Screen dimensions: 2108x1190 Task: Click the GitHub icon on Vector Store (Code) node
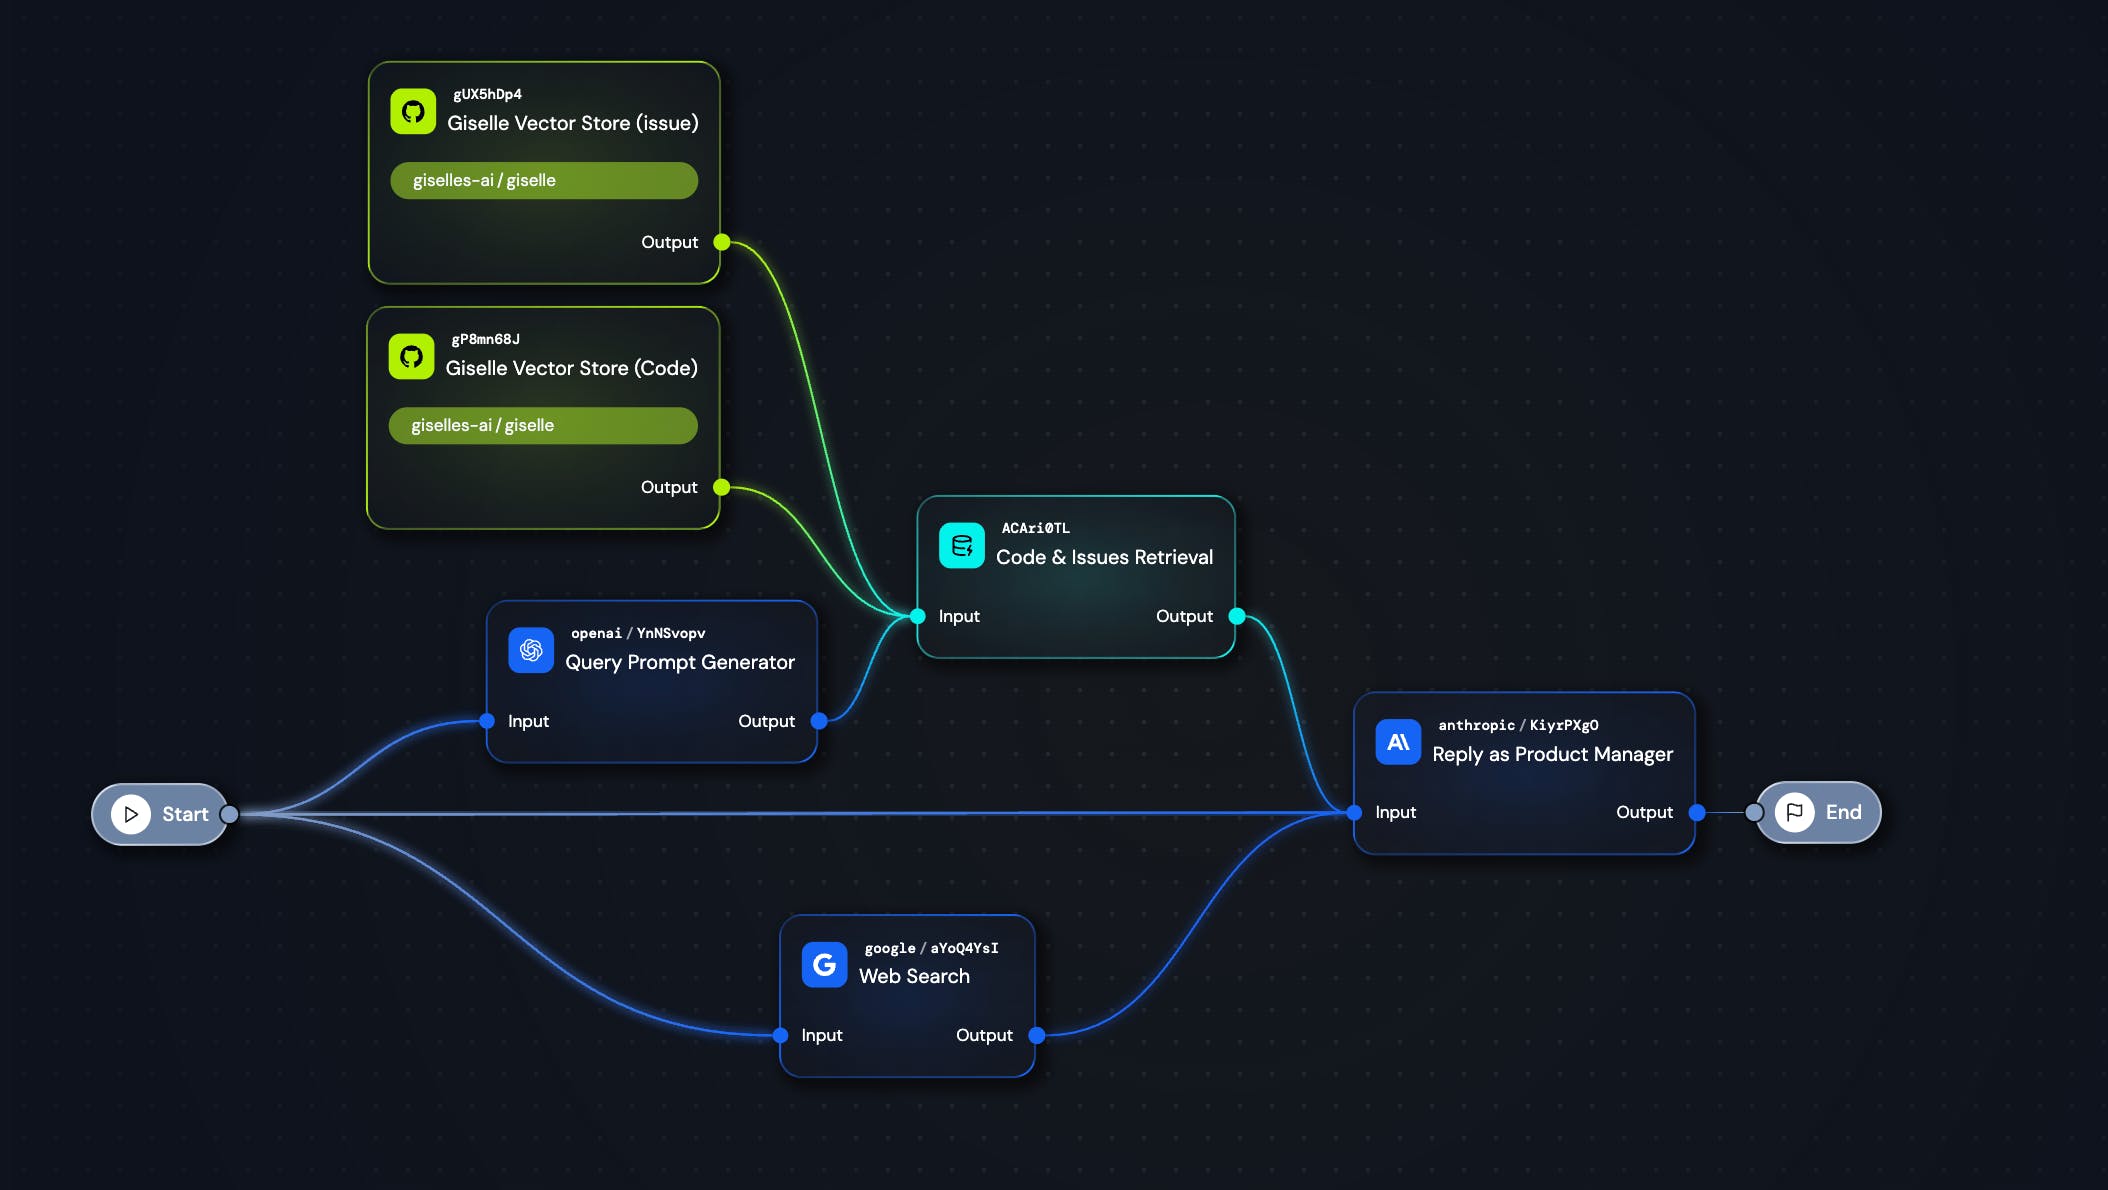[x=411, y=356]
